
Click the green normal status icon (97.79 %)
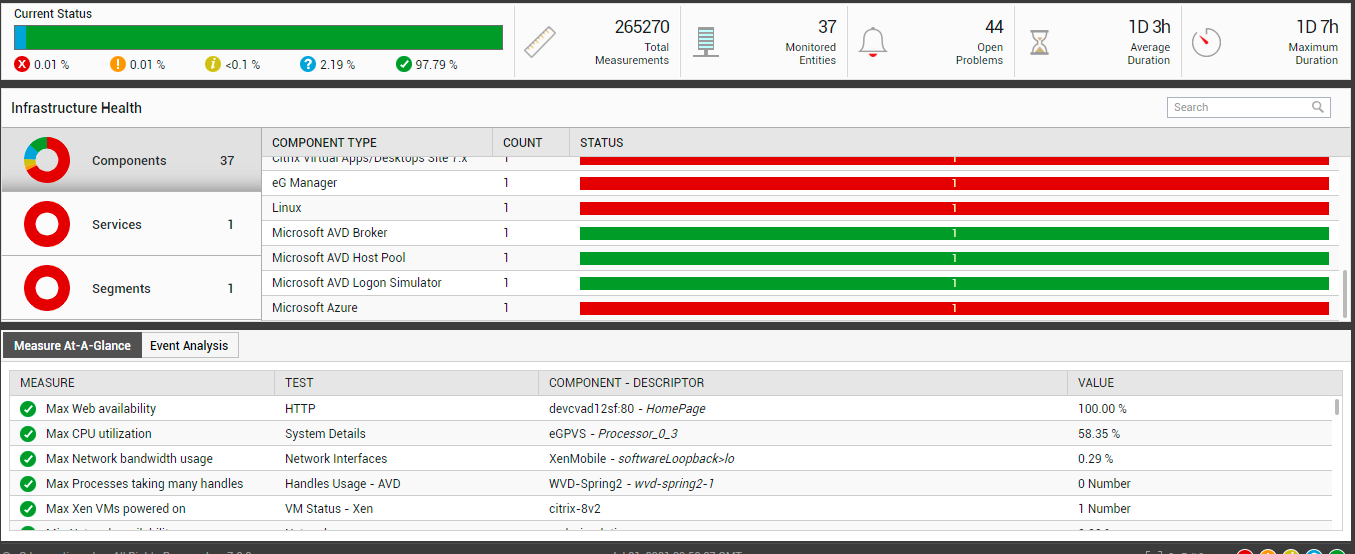(x=404, y=64)
